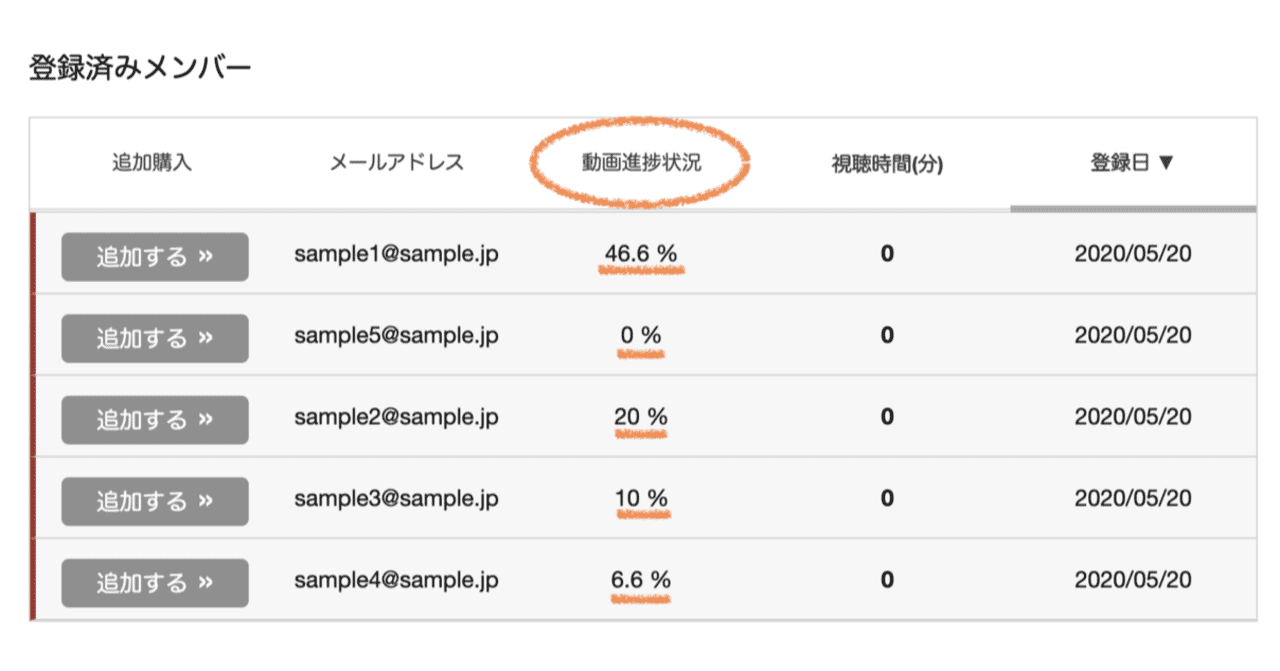The height and width of the screenshot is (671, 1280).
Task: Click the 6.6 % progress value
Action: pyautogui.click(x=641, y=580)
